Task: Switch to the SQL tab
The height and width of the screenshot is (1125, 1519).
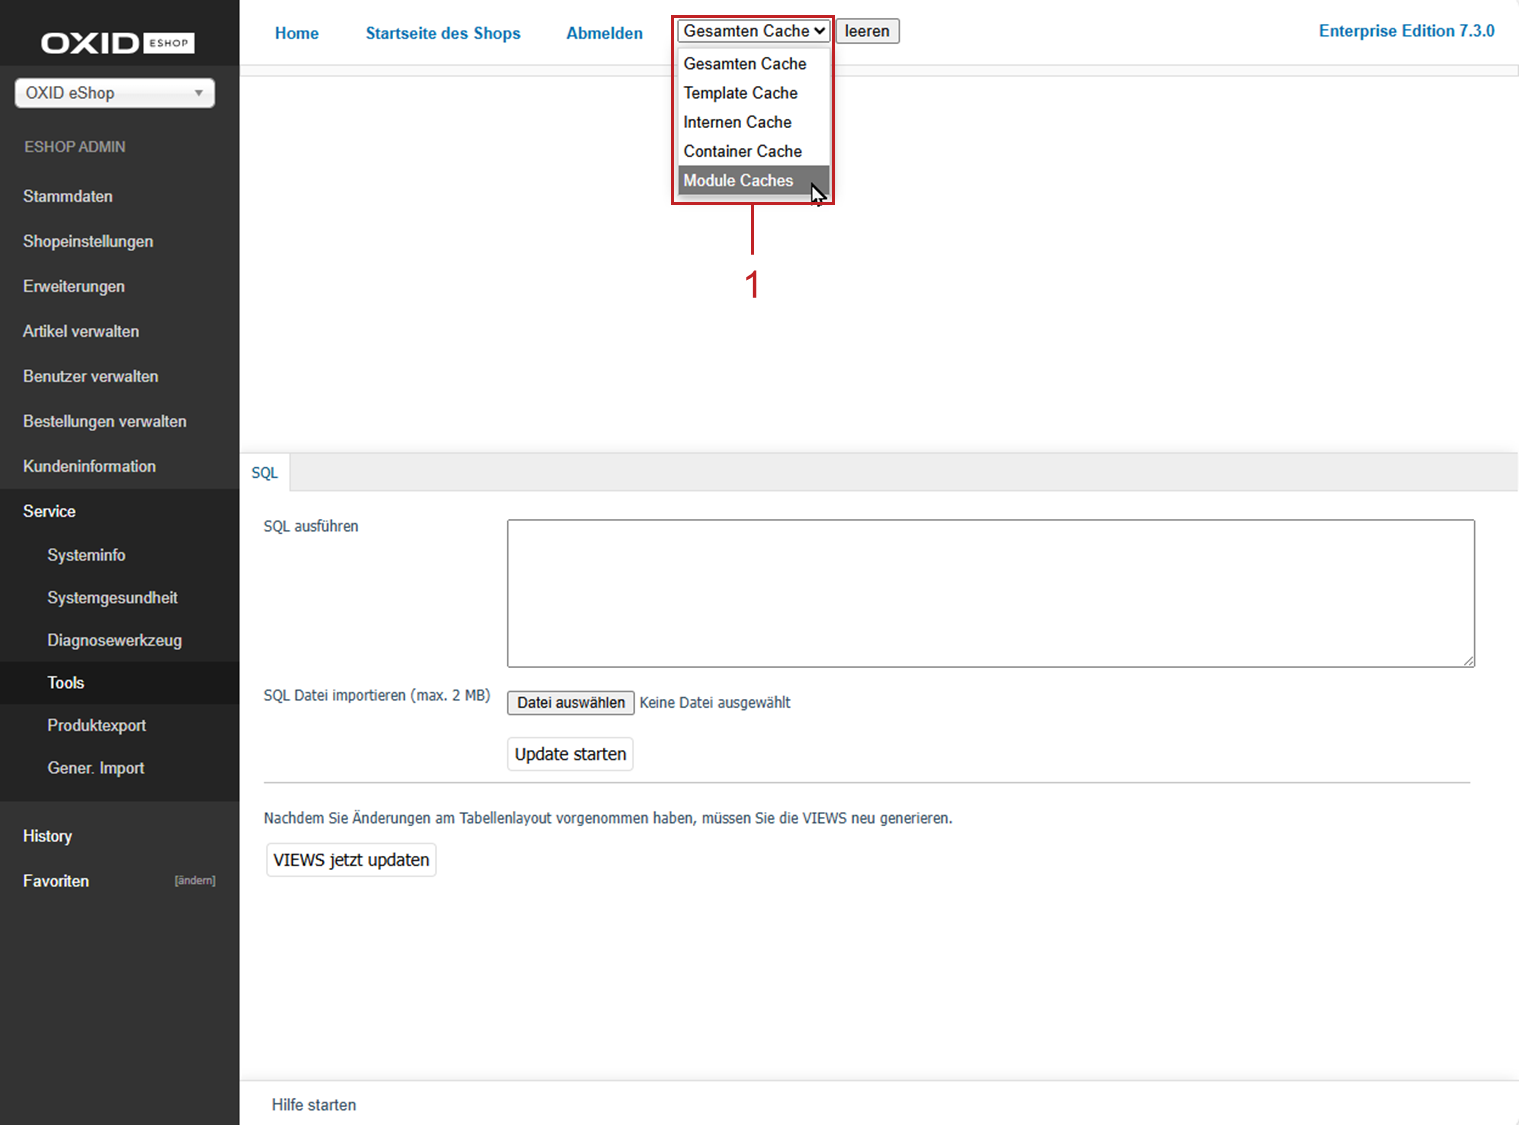Action: [x=265, y=473]
